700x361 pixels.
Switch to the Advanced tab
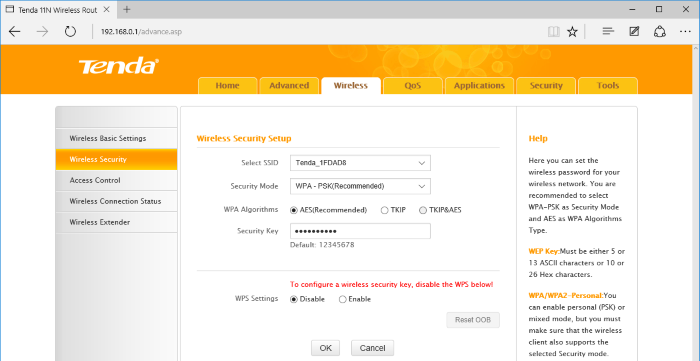point(289,86)
